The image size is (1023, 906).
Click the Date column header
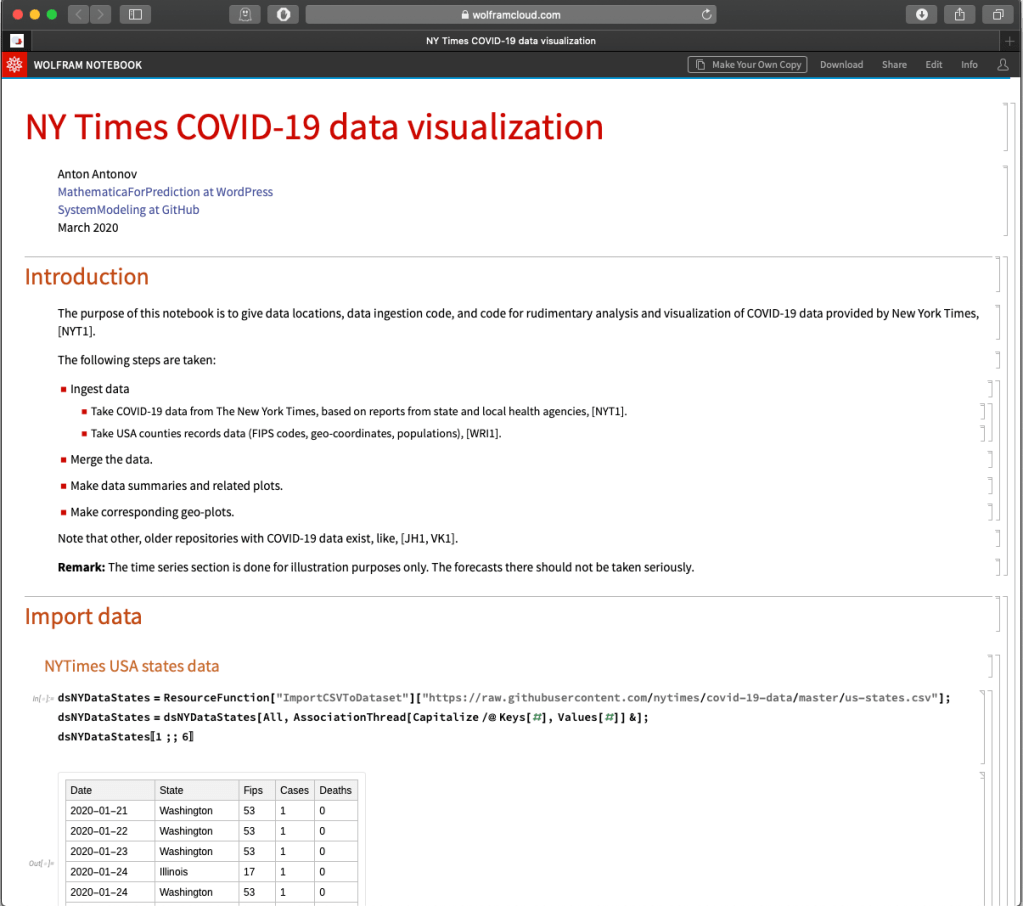click(x=110, y=790)
